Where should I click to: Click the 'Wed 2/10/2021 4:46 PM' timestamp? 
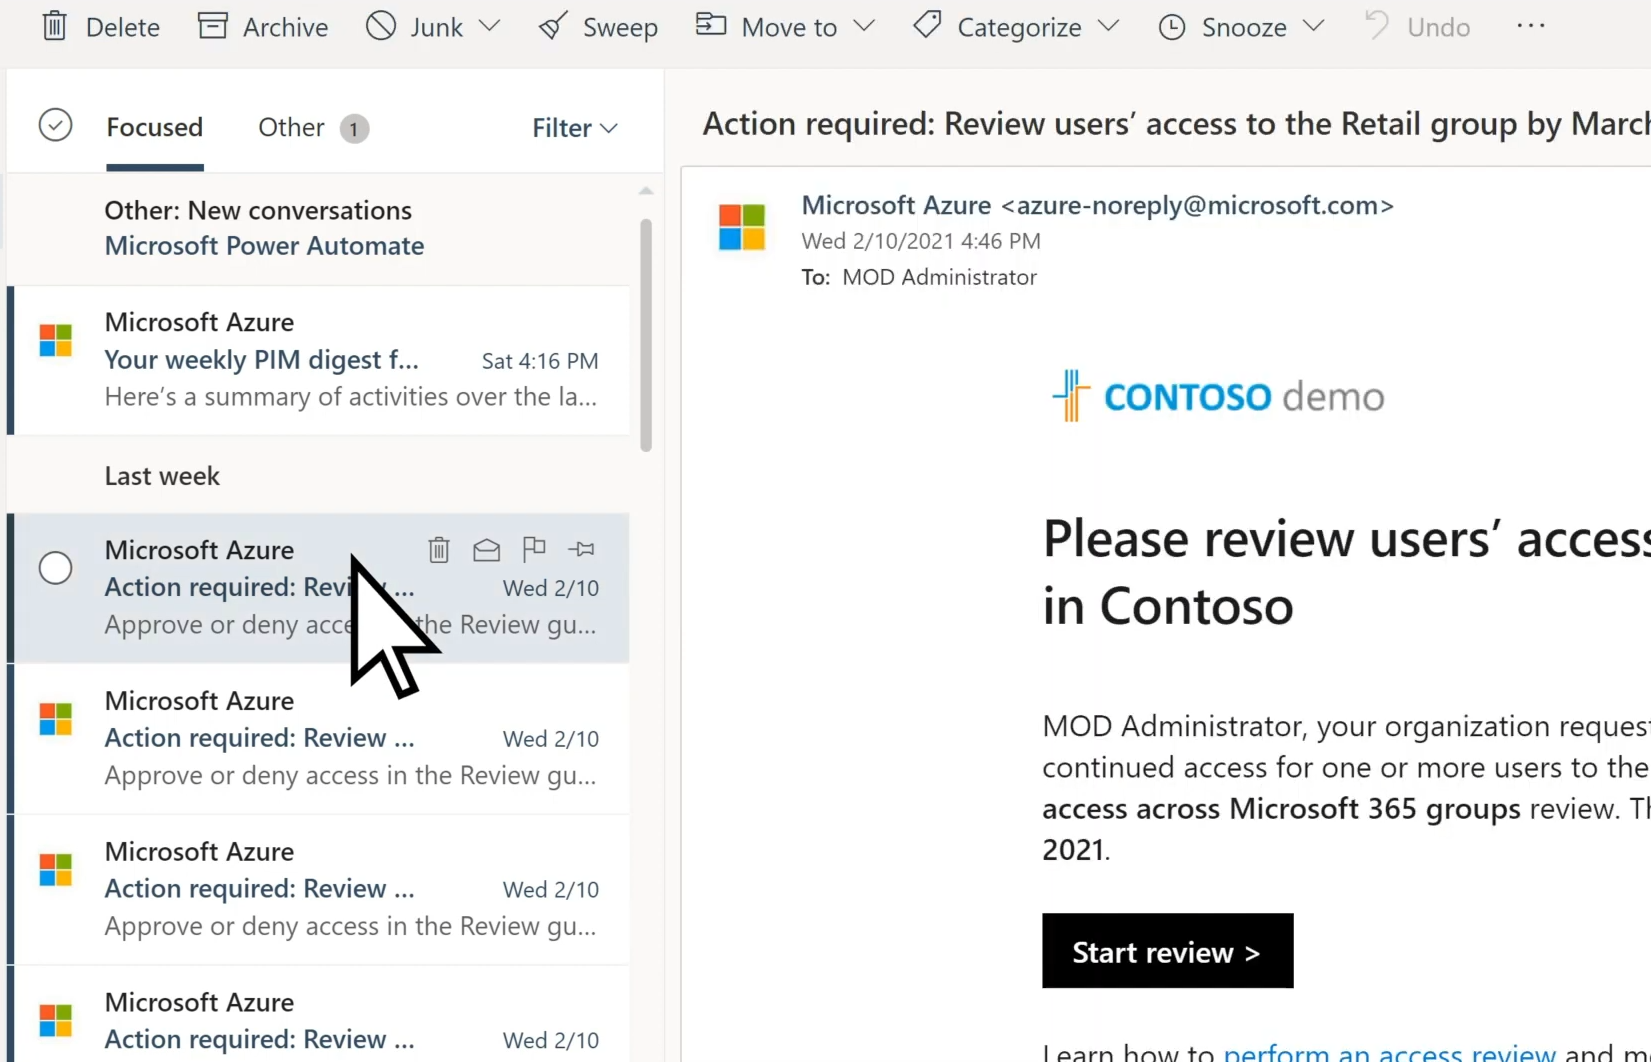pos(921,241)
